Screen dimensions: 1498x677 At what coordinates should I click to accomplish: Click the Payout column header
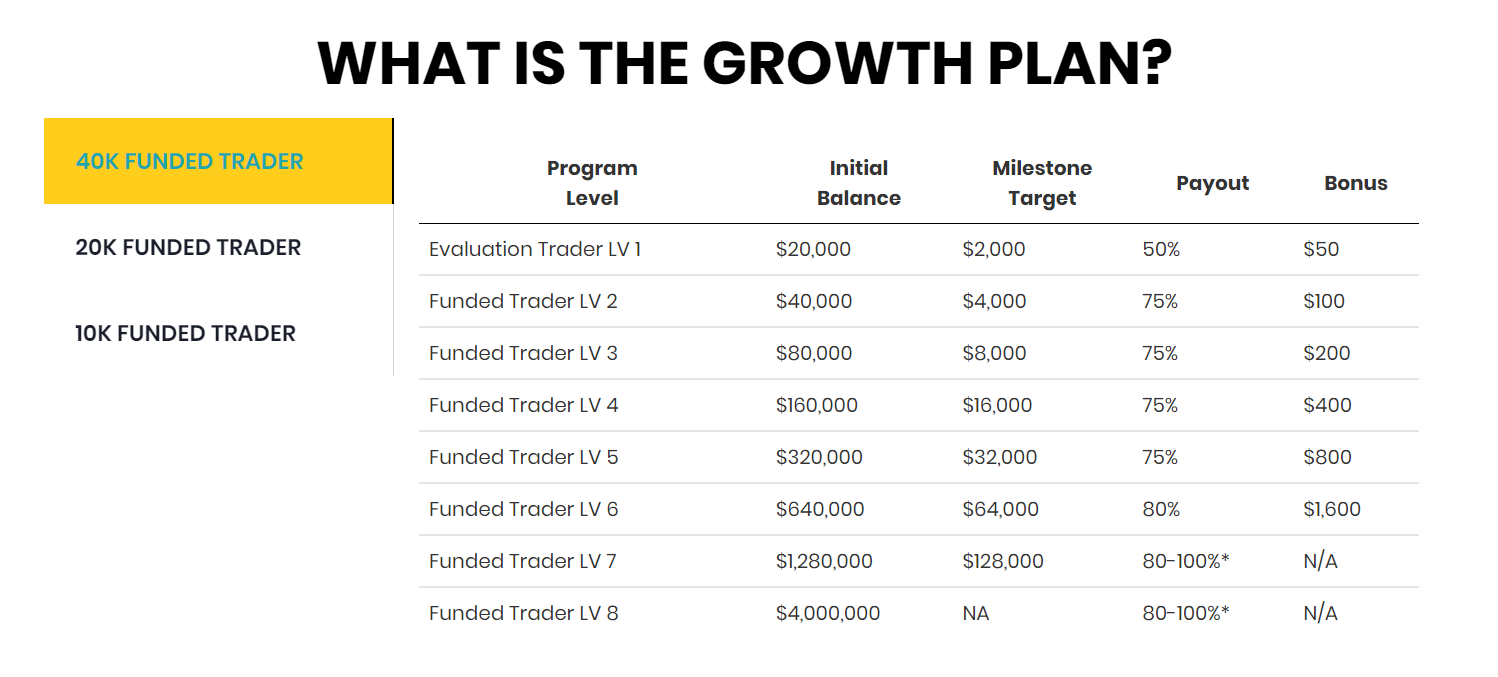1213,183
